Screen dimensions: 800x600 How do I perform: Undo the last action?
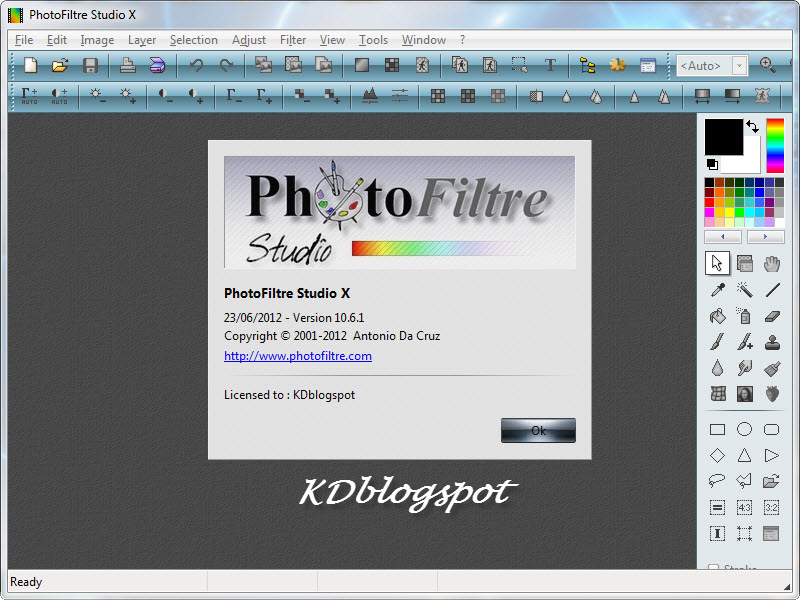196,65
